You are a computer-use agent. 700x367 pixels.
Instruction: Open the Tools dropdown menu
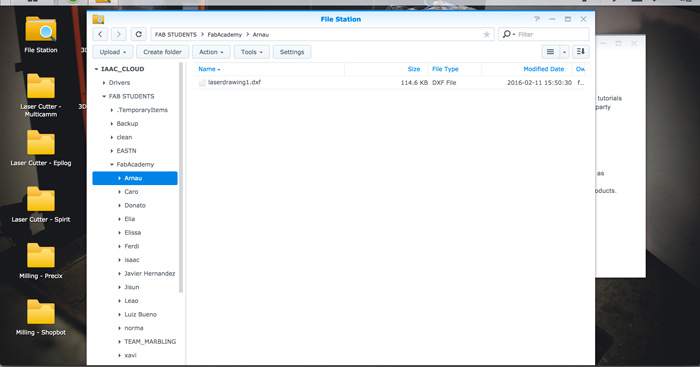252,52
